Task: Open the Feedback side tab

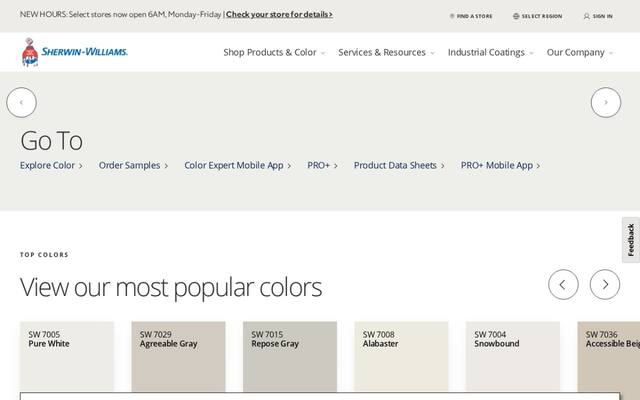Action: 631,240
